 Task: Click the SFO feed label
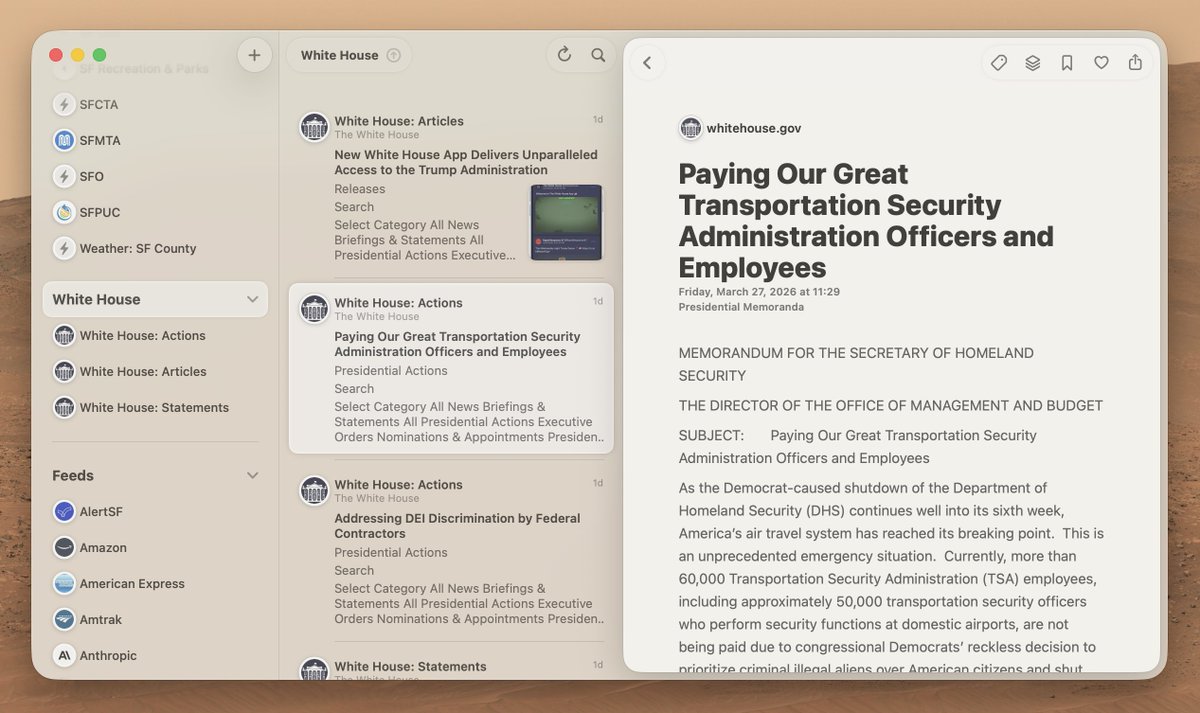(x=92, y=176)
